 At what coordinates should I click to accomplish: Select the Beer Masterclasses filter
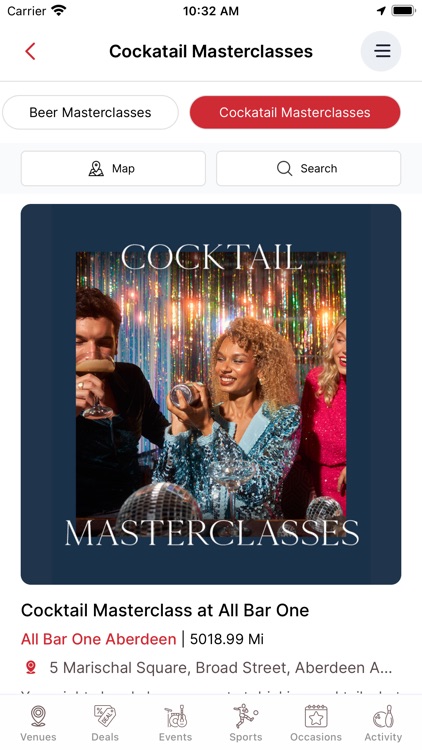click(90, 112)
